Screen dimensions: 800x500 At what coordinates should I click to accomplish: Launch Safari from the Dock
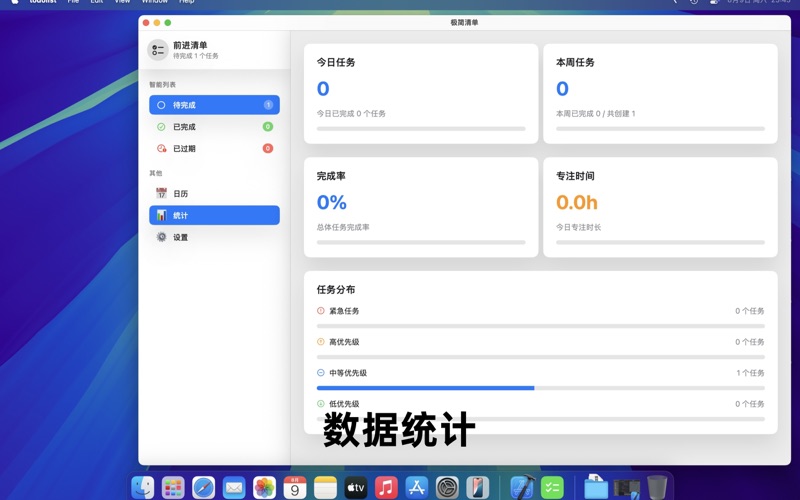[x=204, y=488]
